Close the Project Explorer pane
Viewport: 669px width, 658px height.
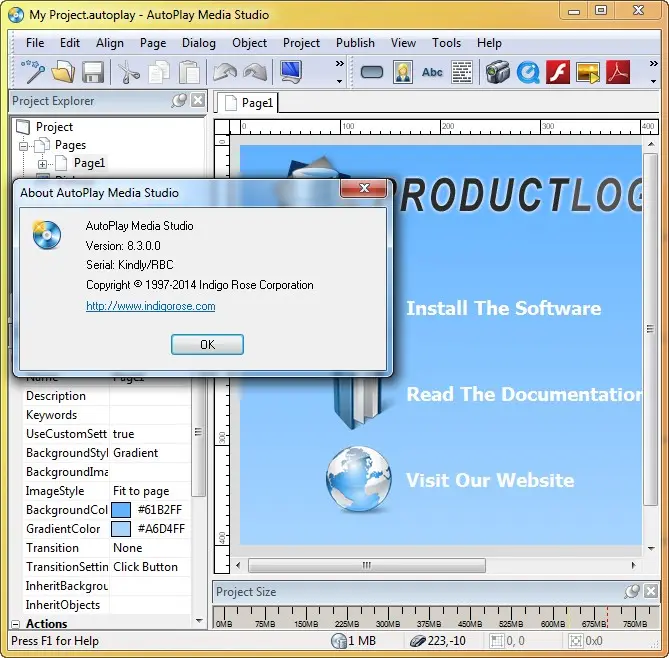(198, 101)
